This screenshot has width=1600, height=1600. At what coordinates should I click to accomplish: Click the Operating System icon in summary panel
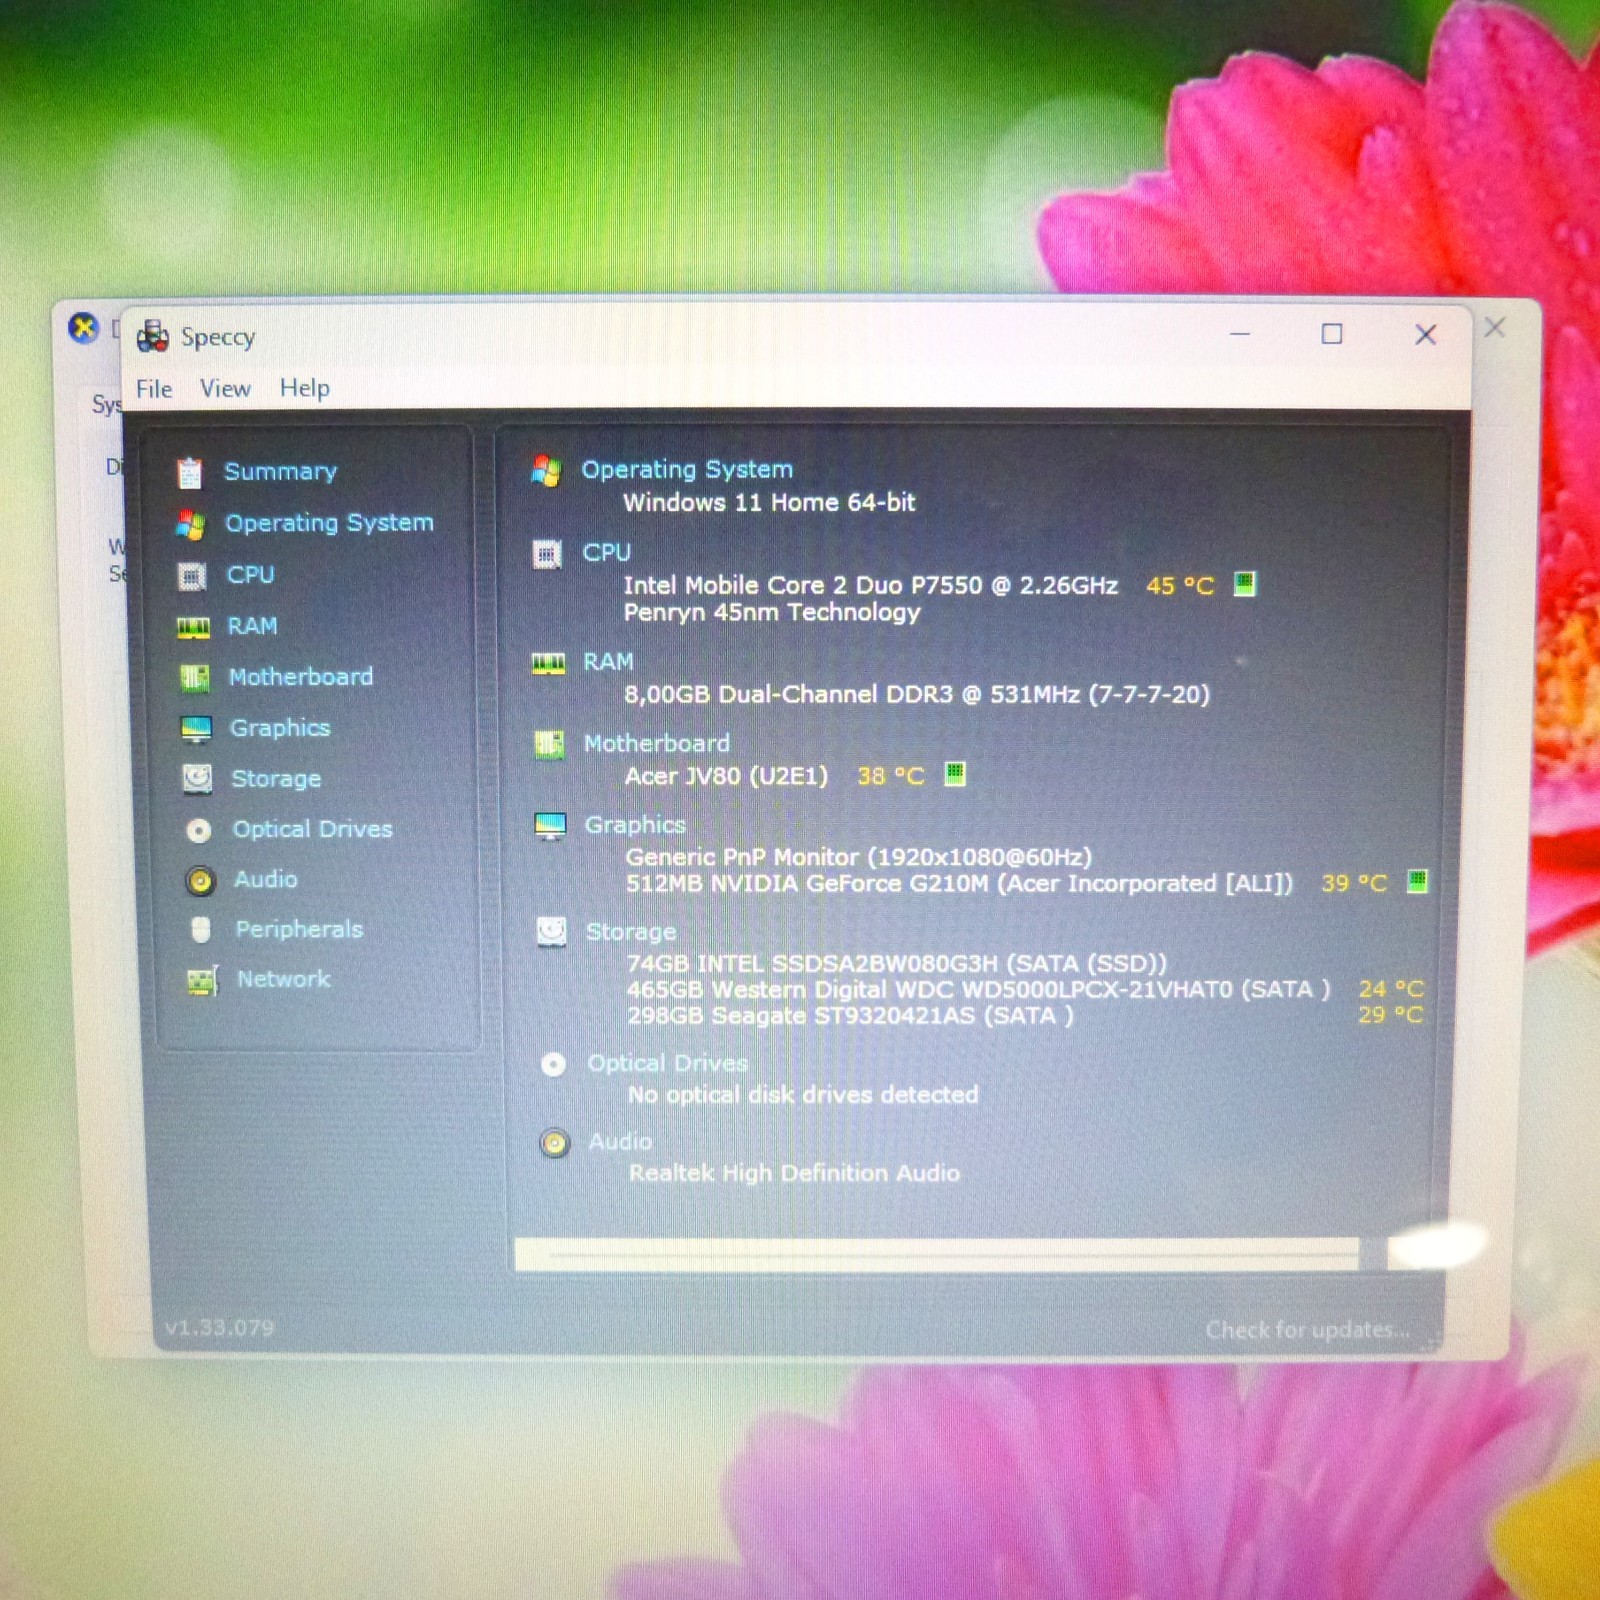546,471
